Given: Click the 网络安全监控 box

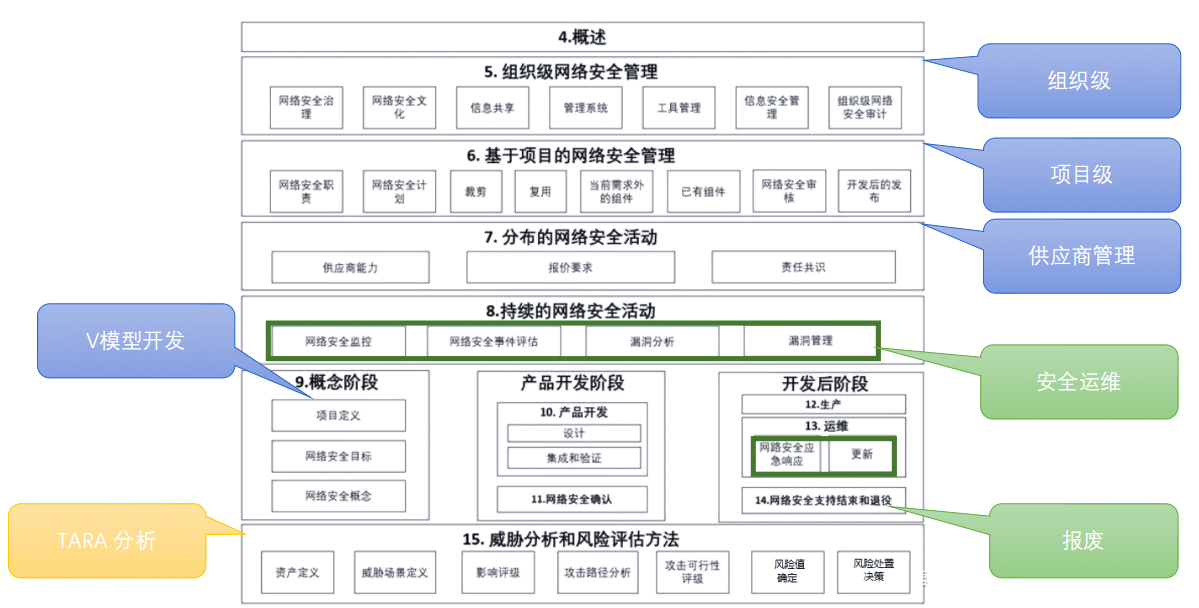Looking at the screenshot, I should (x=338, y=341).
